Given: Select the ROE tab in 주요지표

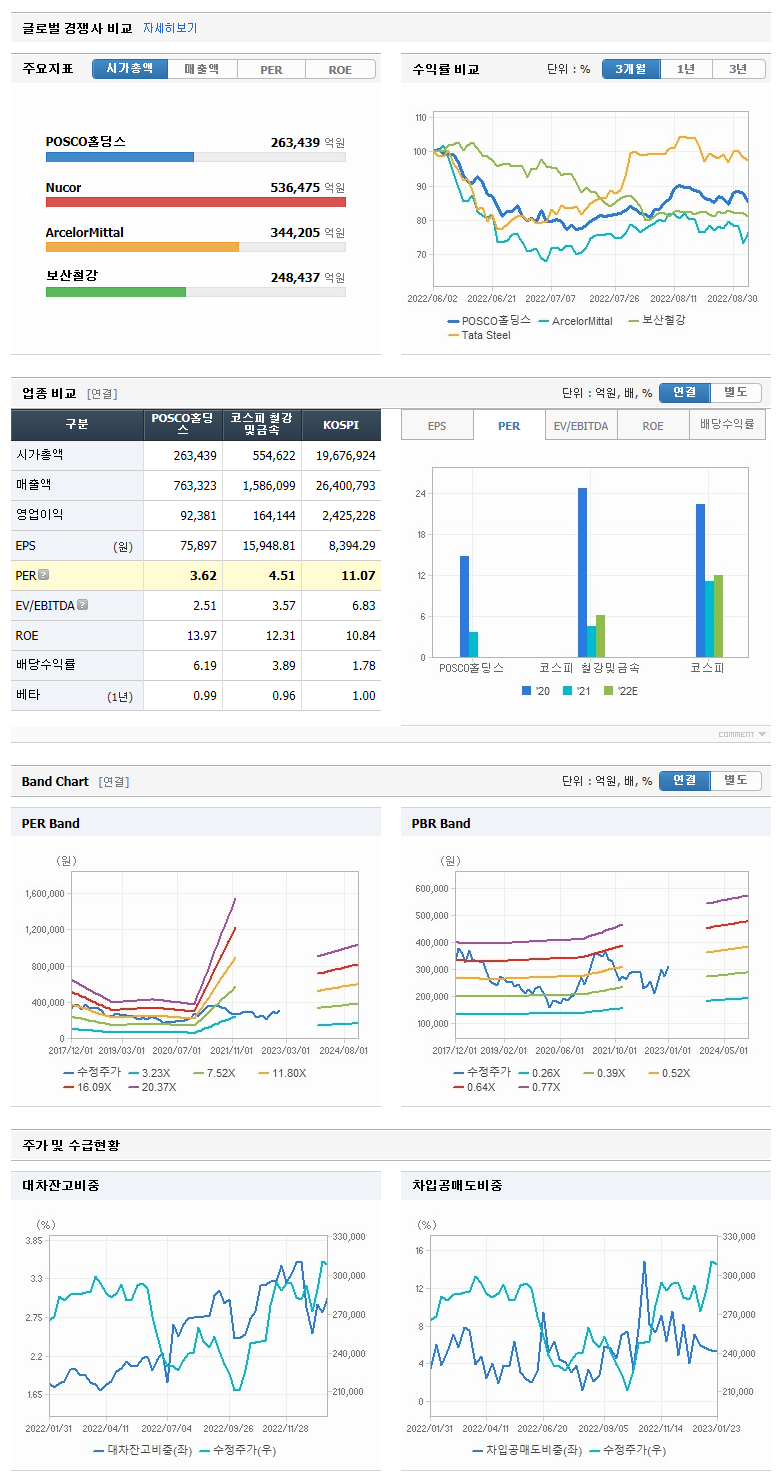Looking at the screenshot, I should 341,69.
